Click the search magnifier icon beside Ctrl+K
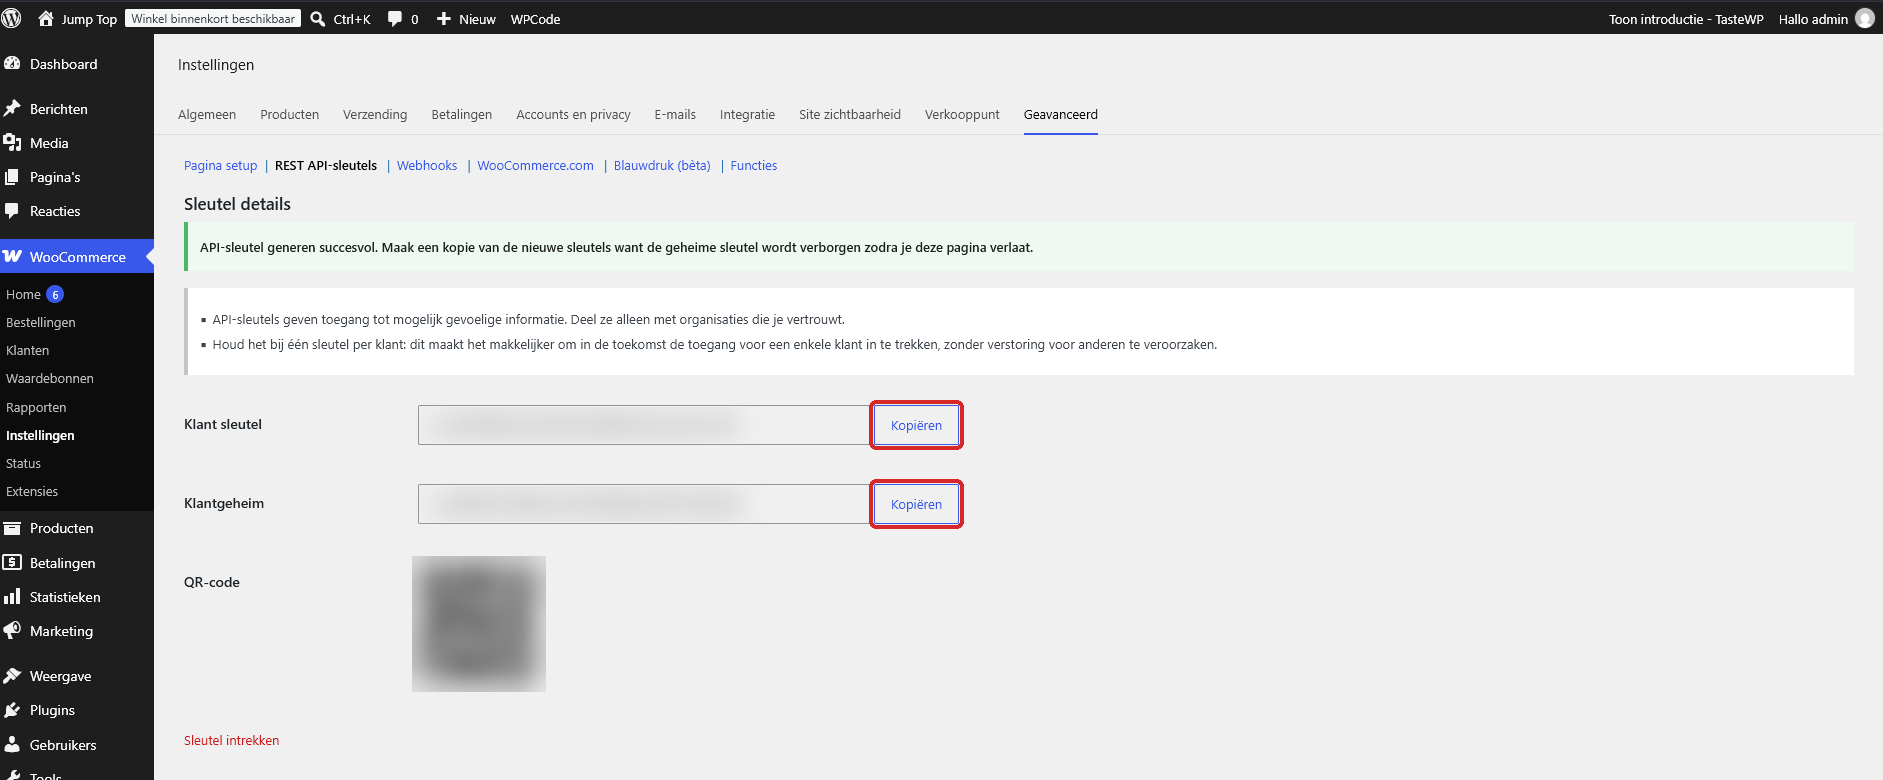The width and height of the screenshot is (1883, 780). pos(317,19)
